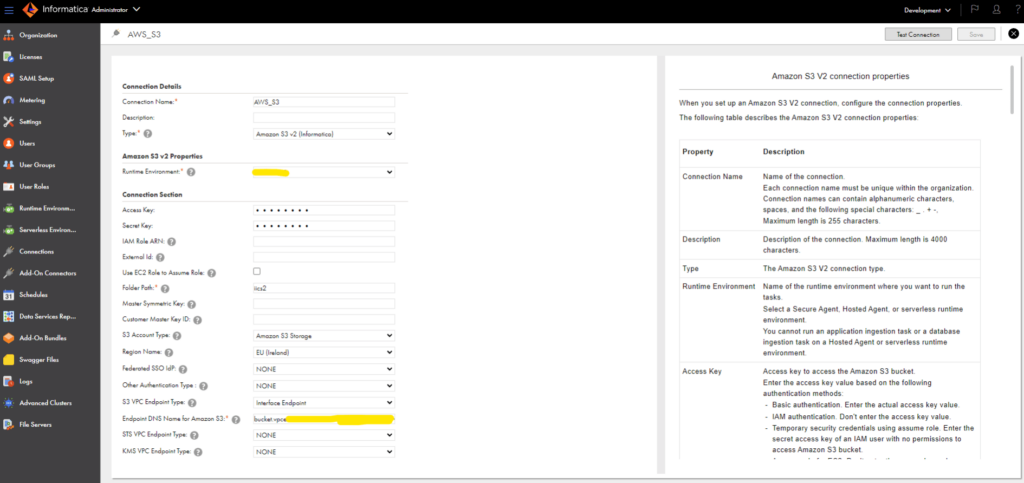Click into the Description input field
The width and height of the screenshot is (1024, 483).
324,117
